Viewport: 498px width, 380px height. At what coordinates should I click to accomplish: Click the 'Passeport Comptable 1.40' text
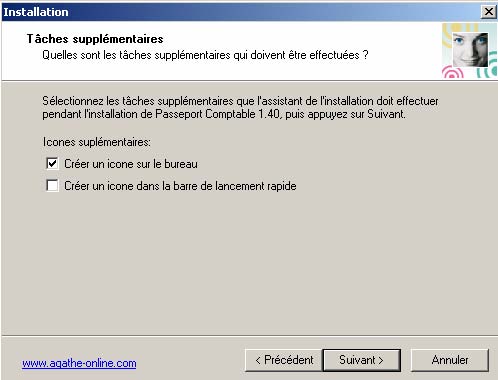[x=218, y=114]
